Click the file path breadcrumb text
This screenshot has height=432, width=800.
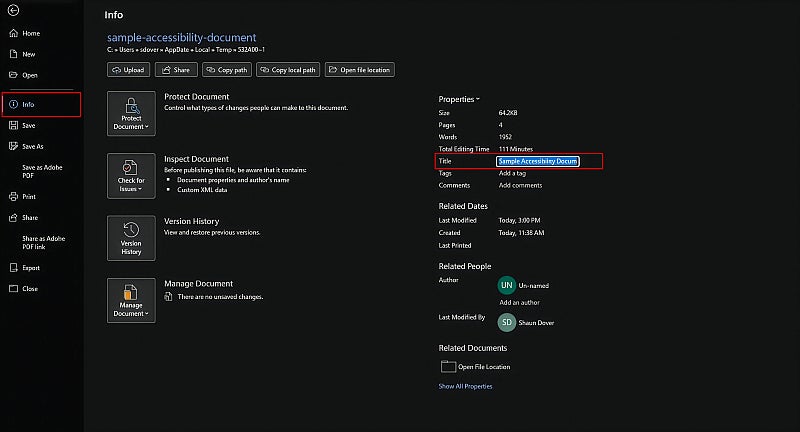[186, 50]
